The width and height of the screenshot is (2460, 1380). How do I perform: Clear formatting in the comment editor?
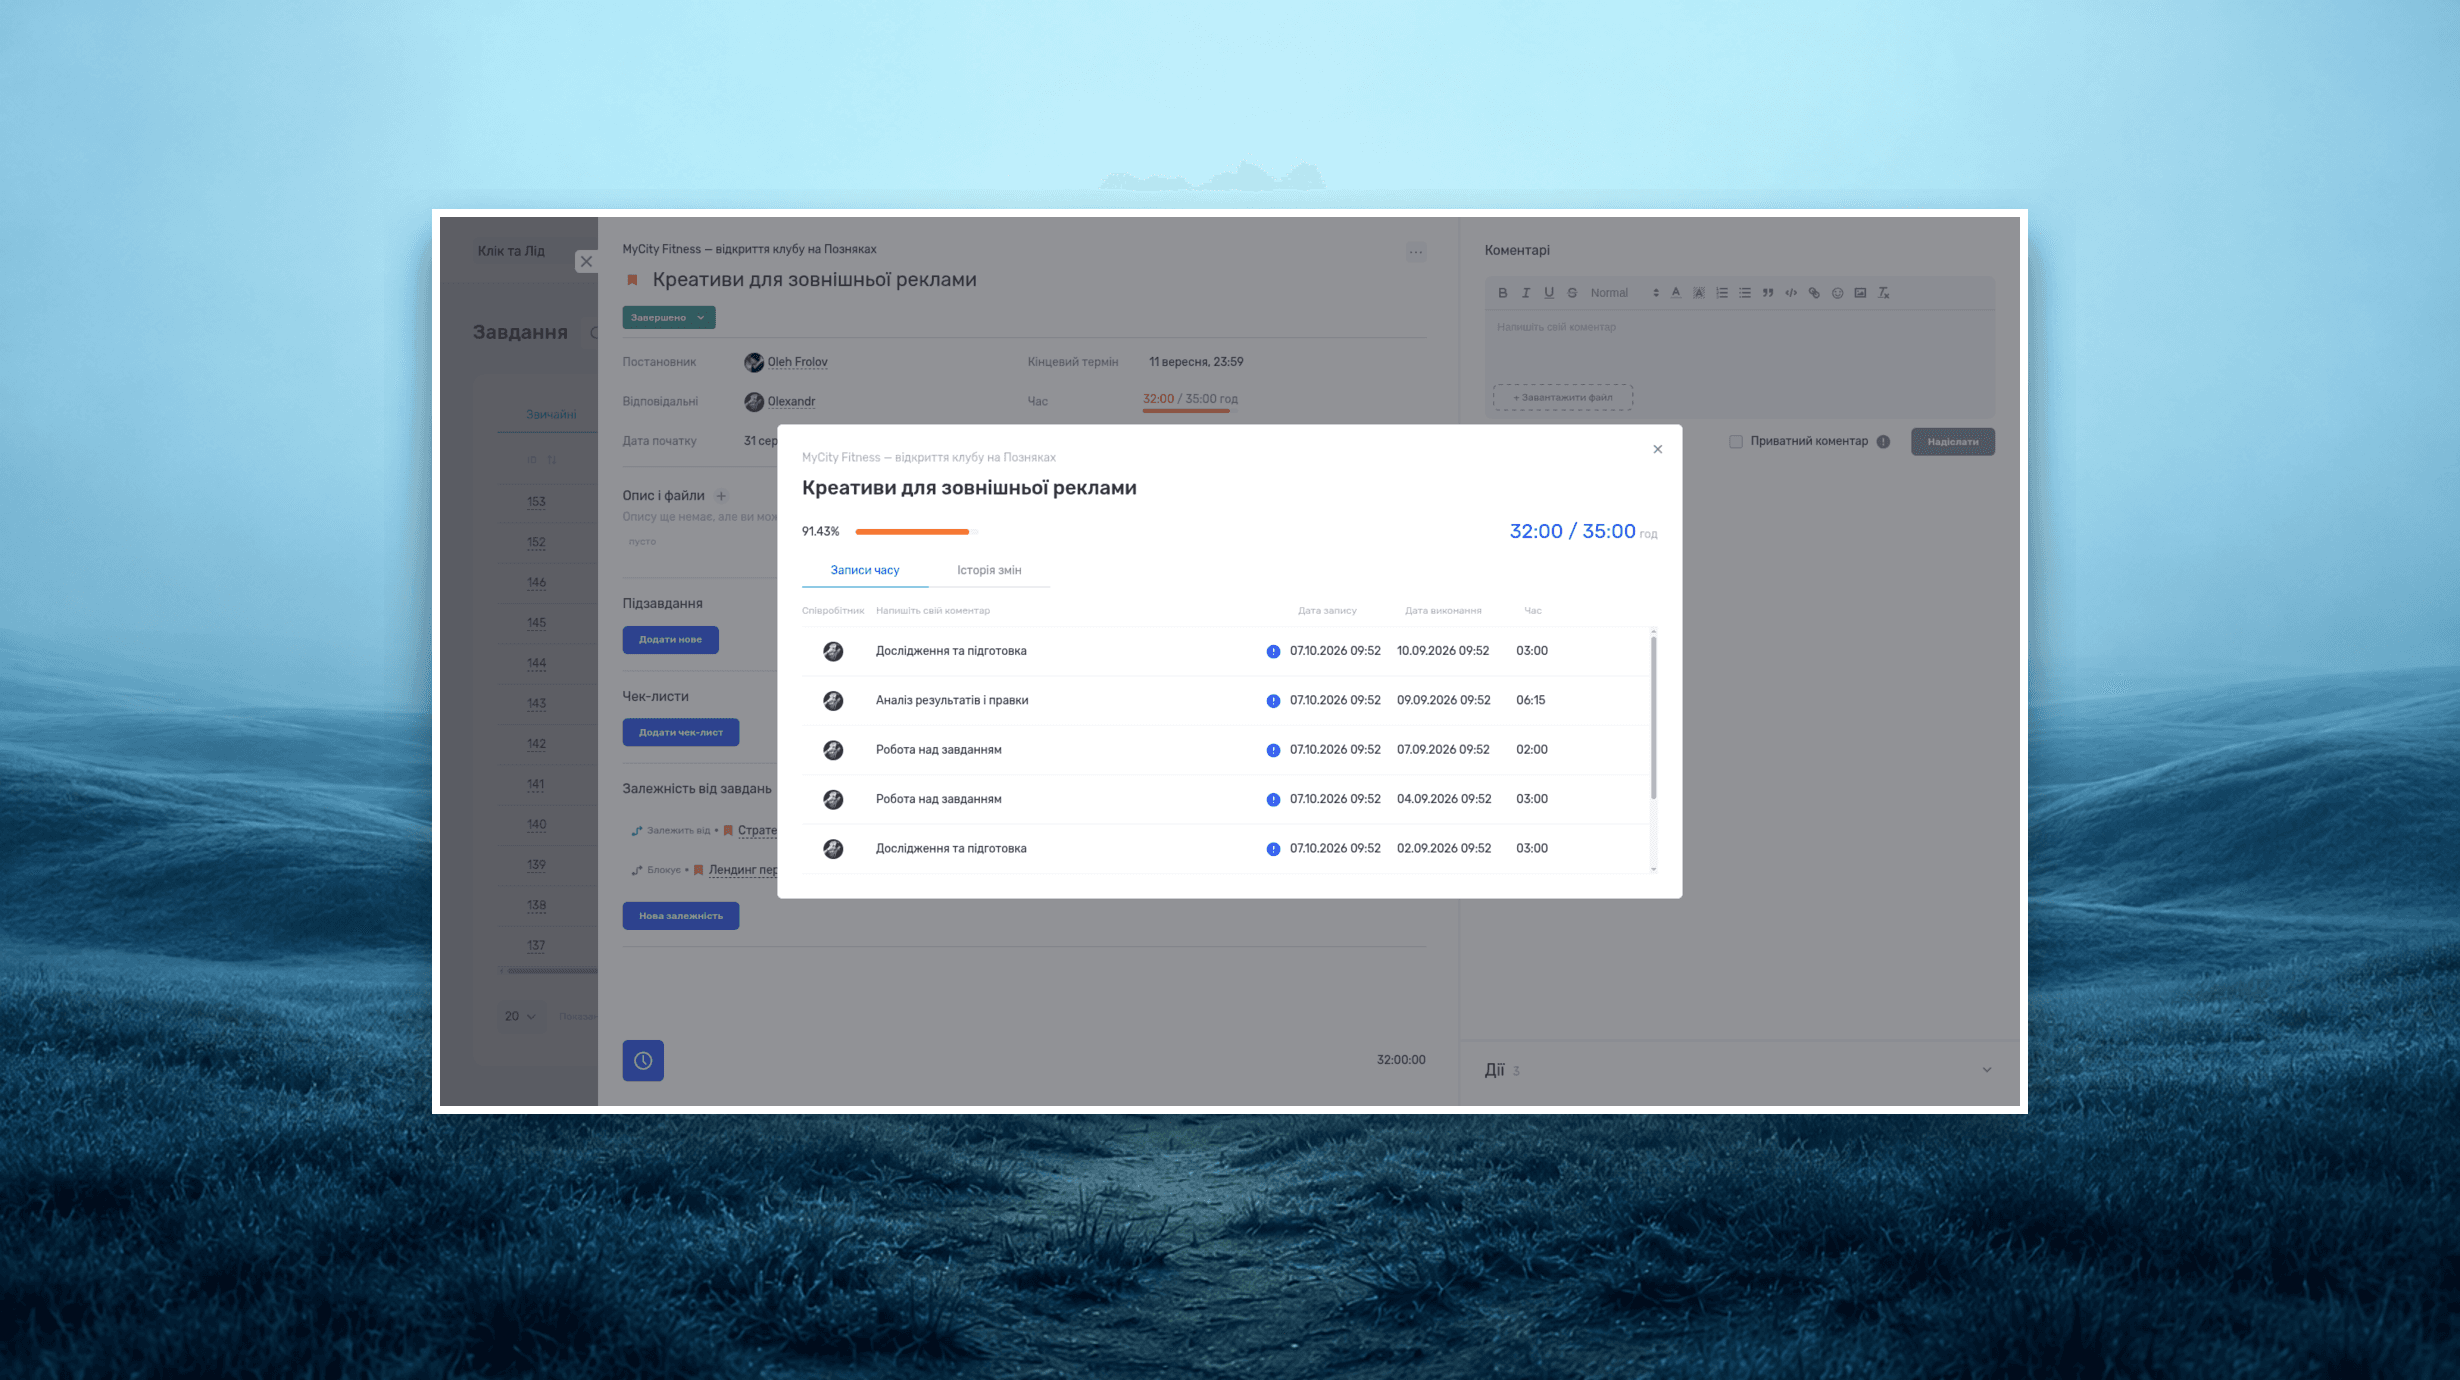[1883, 293]
